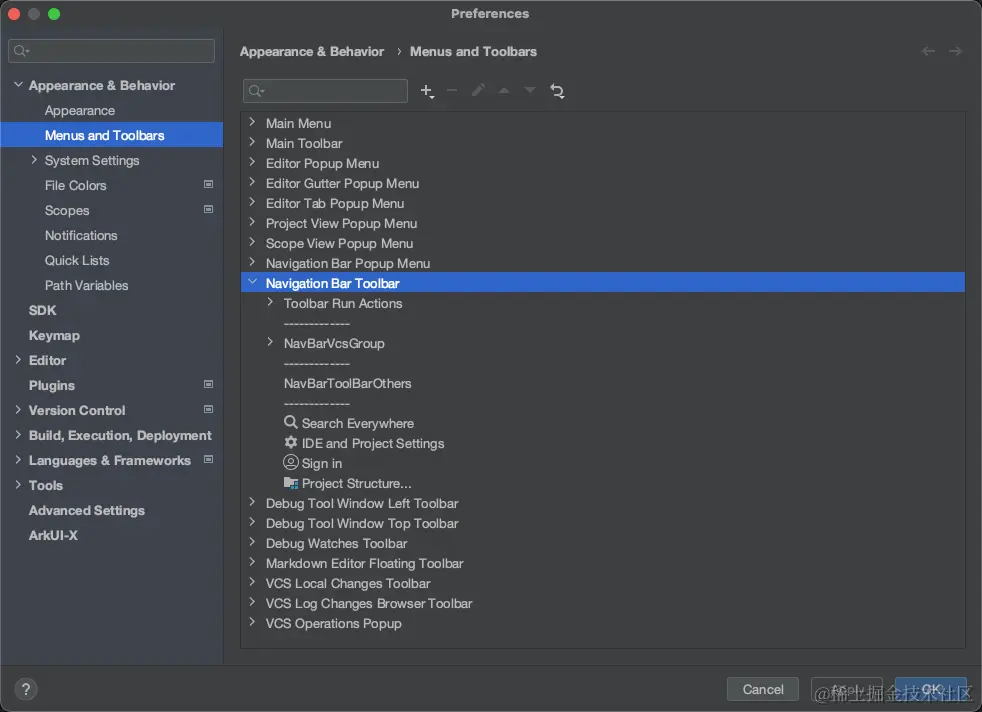
Task: Click the IDE and Project Settings gear icon
Action: 291,443
